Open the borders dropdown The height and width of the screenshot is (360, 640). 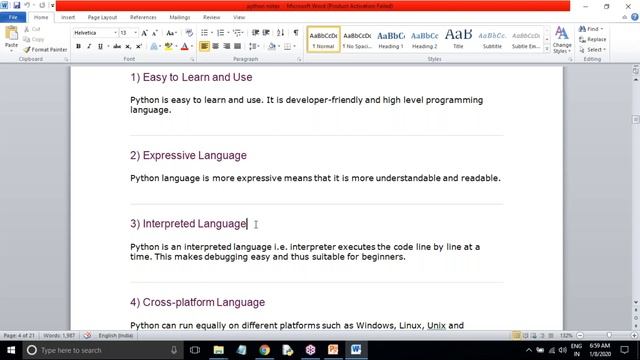[294, 47]
